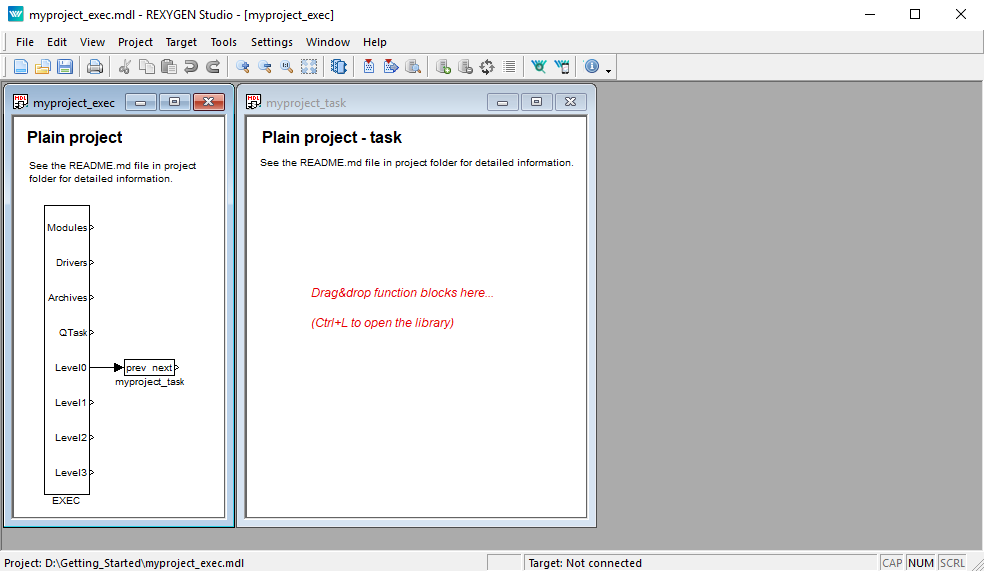Click the blue info About icon
984x571 pixels.
point(591,67)
